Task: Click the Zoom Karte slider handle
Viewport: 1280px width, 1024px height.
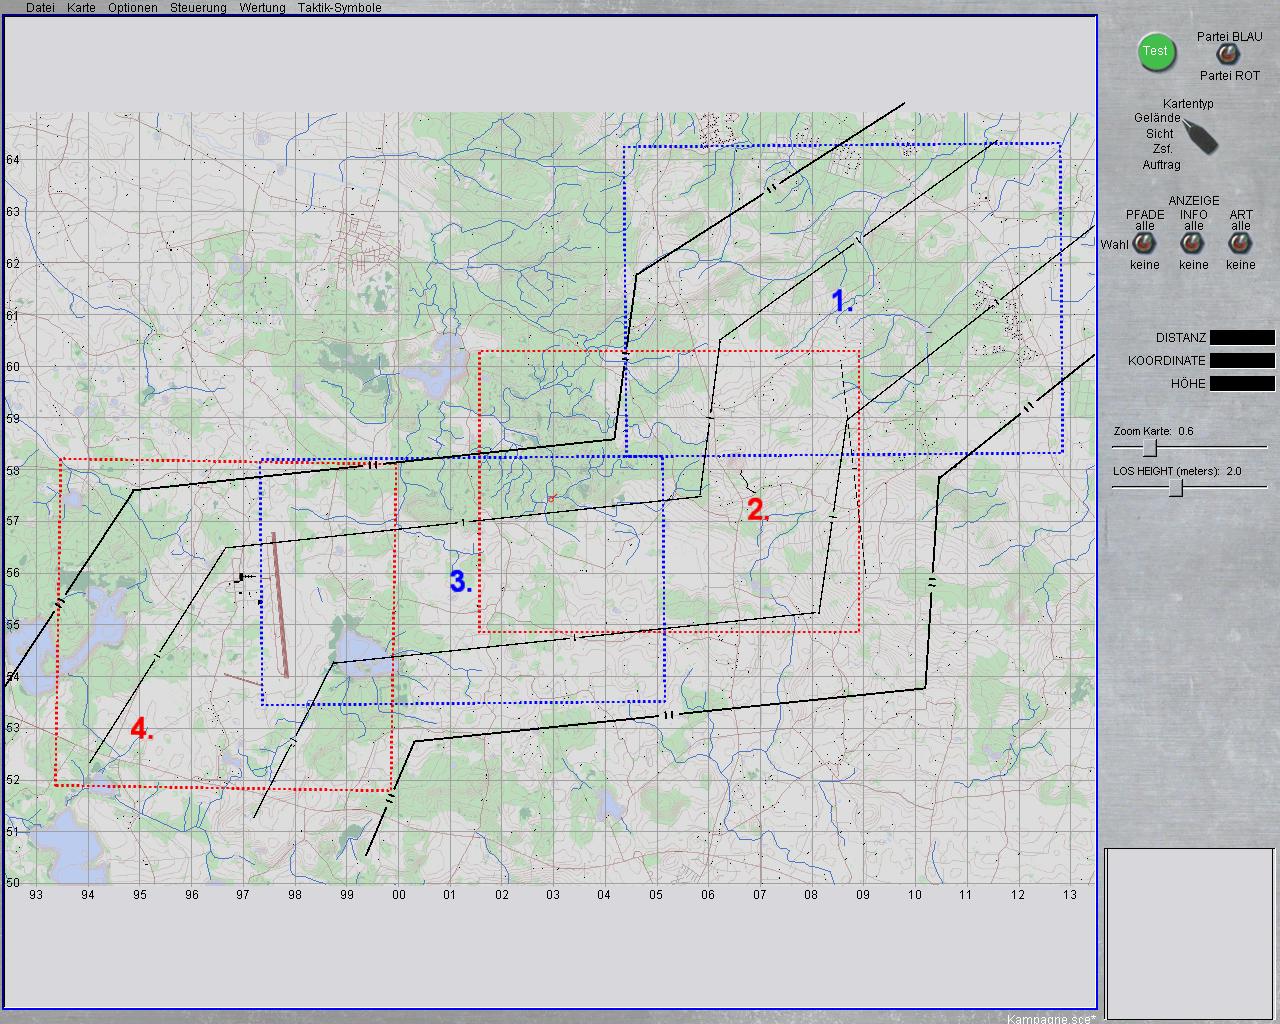Action: coord(1150,447)
